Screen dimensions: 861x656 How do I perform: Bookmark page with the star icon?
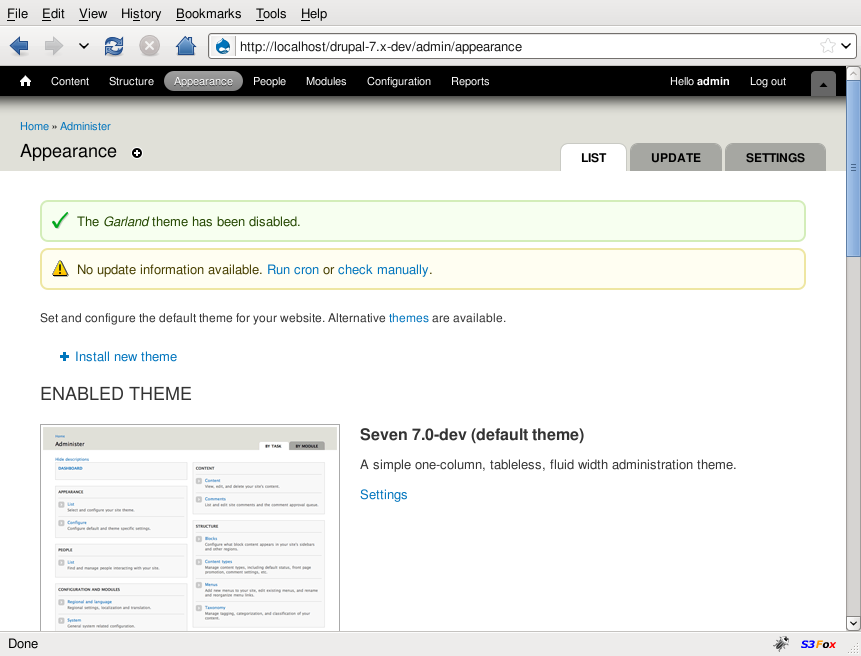point(827,46)
